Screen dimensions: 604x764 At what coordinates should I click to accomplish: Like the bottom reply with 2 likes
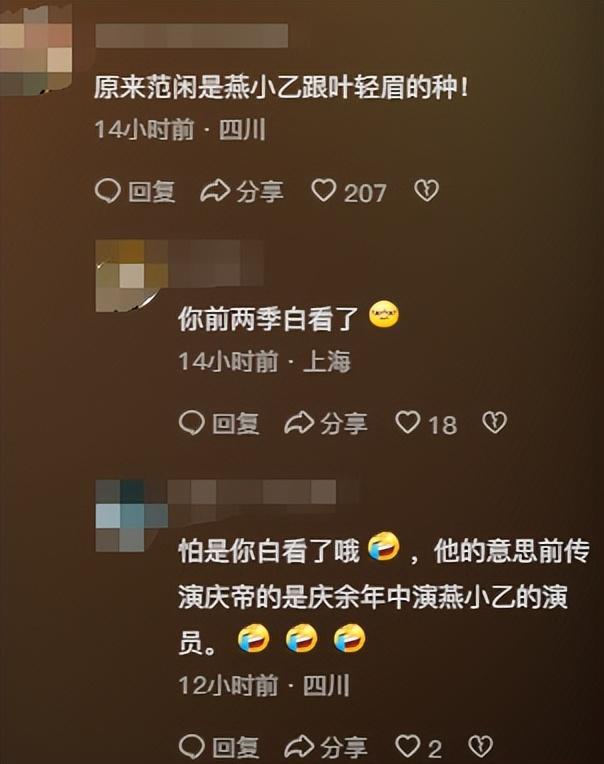pyautogui.click(x=408, y=746)
